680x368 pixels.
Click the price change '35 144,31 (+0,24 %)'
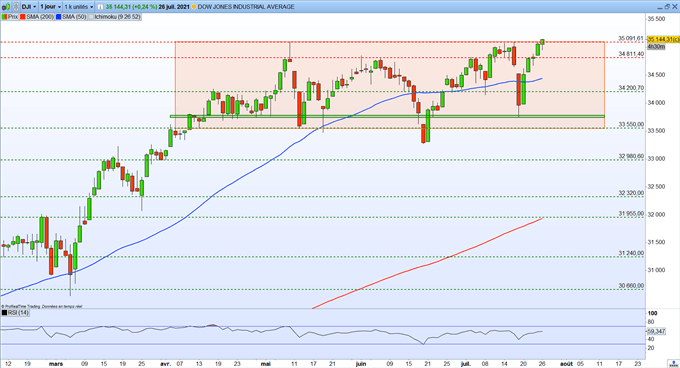tap(131, 7)
